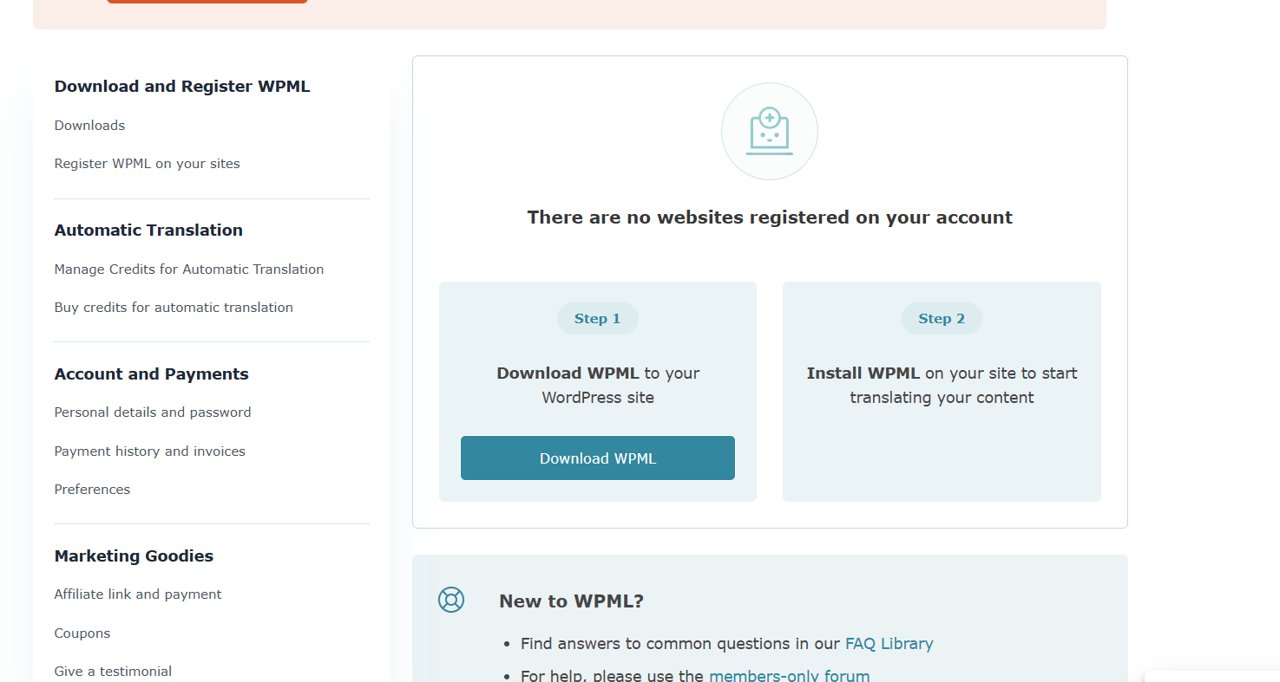The width and height of the screenshot is (1280, 682).
Task: Open the Preferences link
Action: (x=92, y=489)
